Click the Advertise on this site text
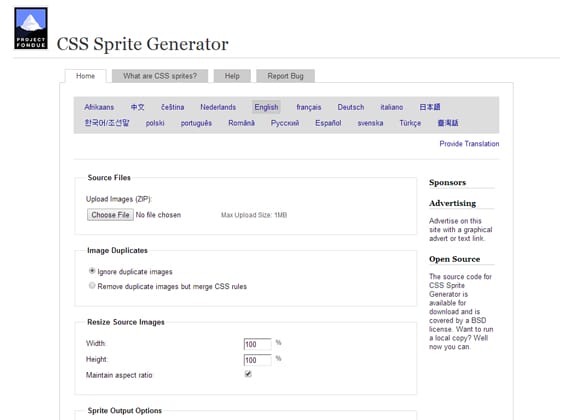580x420 pixels. (461, 230)
